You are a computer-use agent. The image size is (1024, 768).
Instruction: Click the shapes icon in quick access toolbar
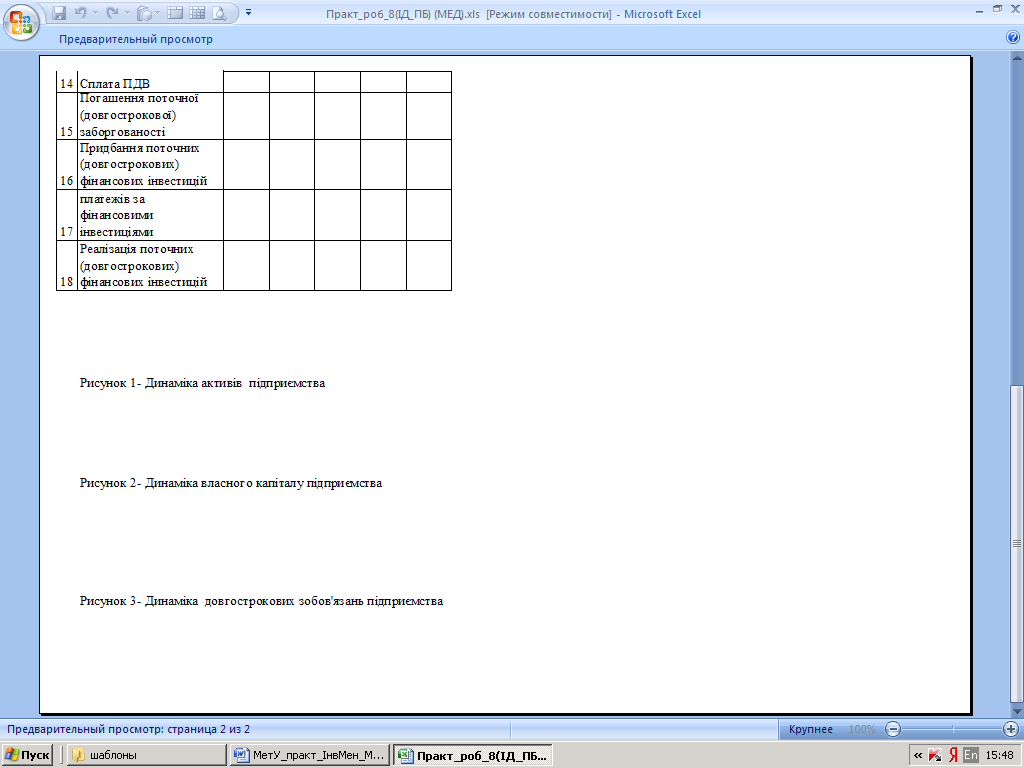(x=145, y=13)
